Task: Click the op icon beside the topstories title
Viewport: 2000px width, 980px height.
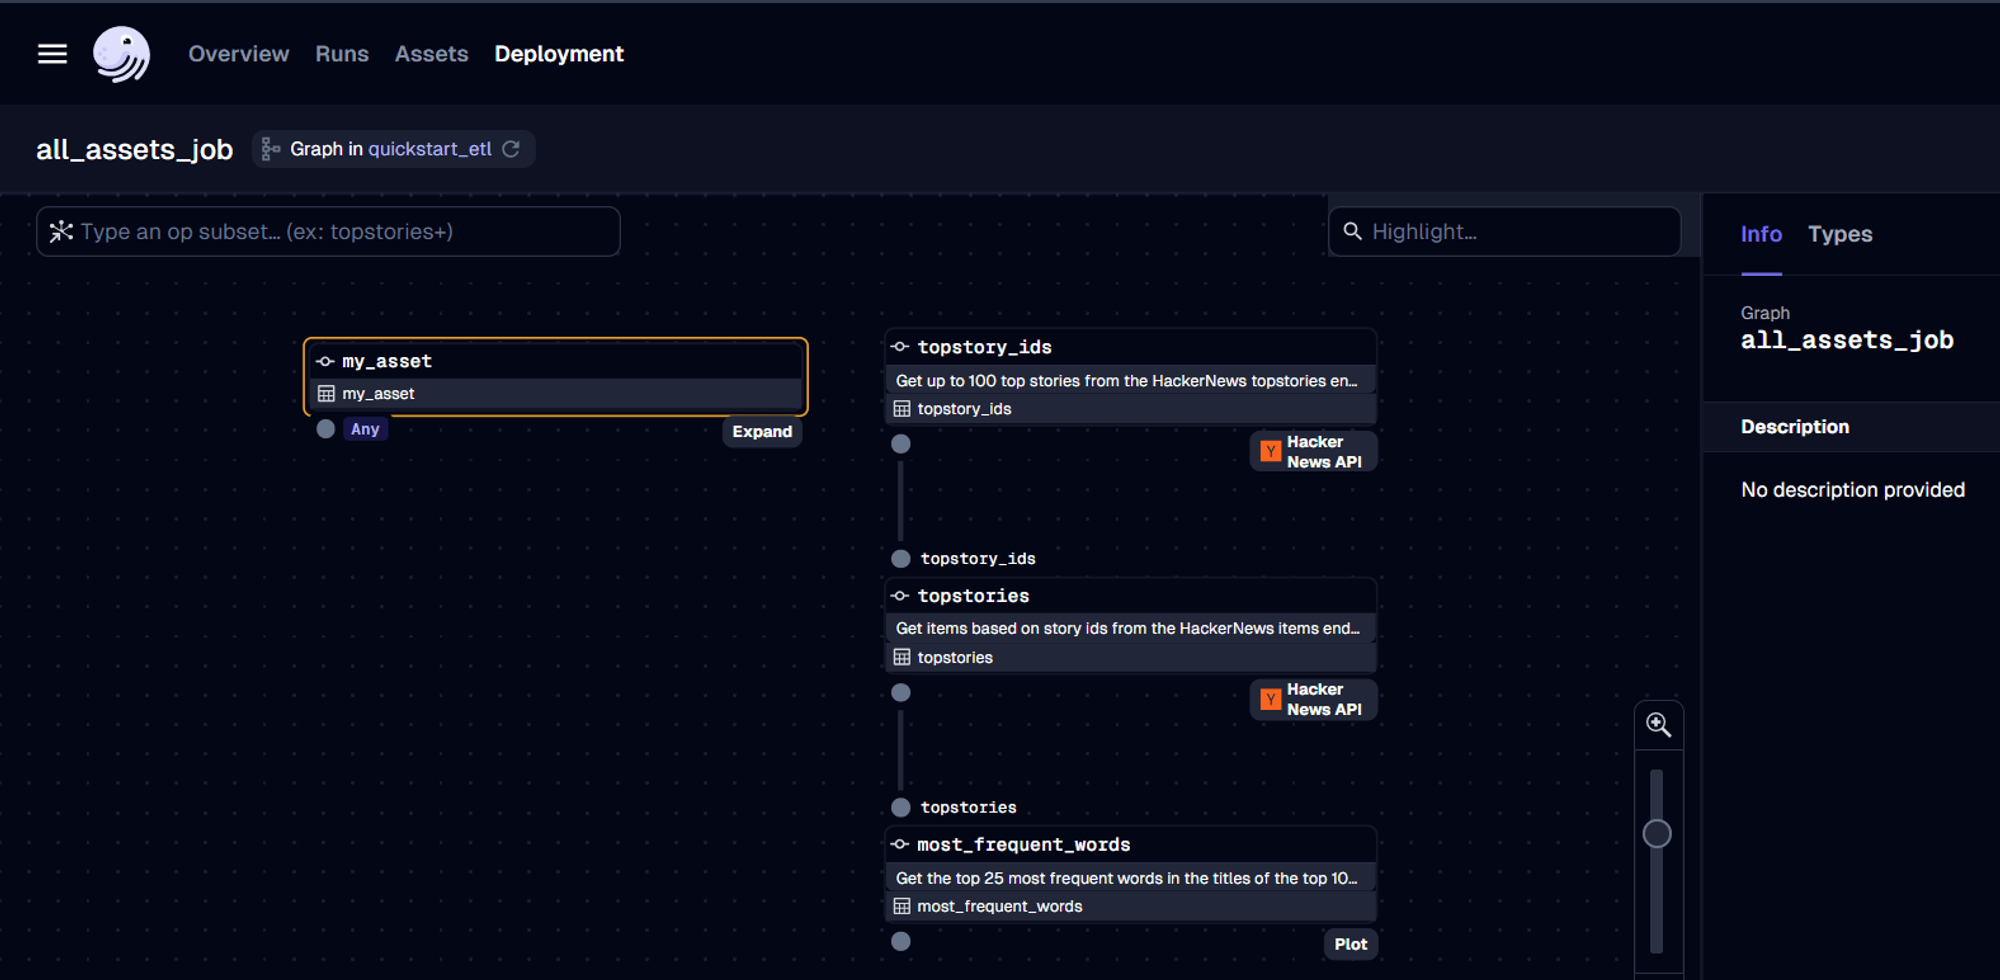Action: pyautogui.click(x=899, y=595)
